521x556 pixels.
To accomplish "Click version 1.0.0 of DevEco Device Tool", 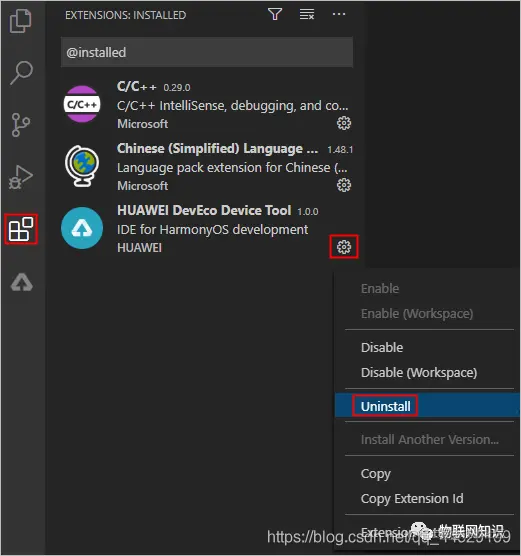I will pos(307,212).
